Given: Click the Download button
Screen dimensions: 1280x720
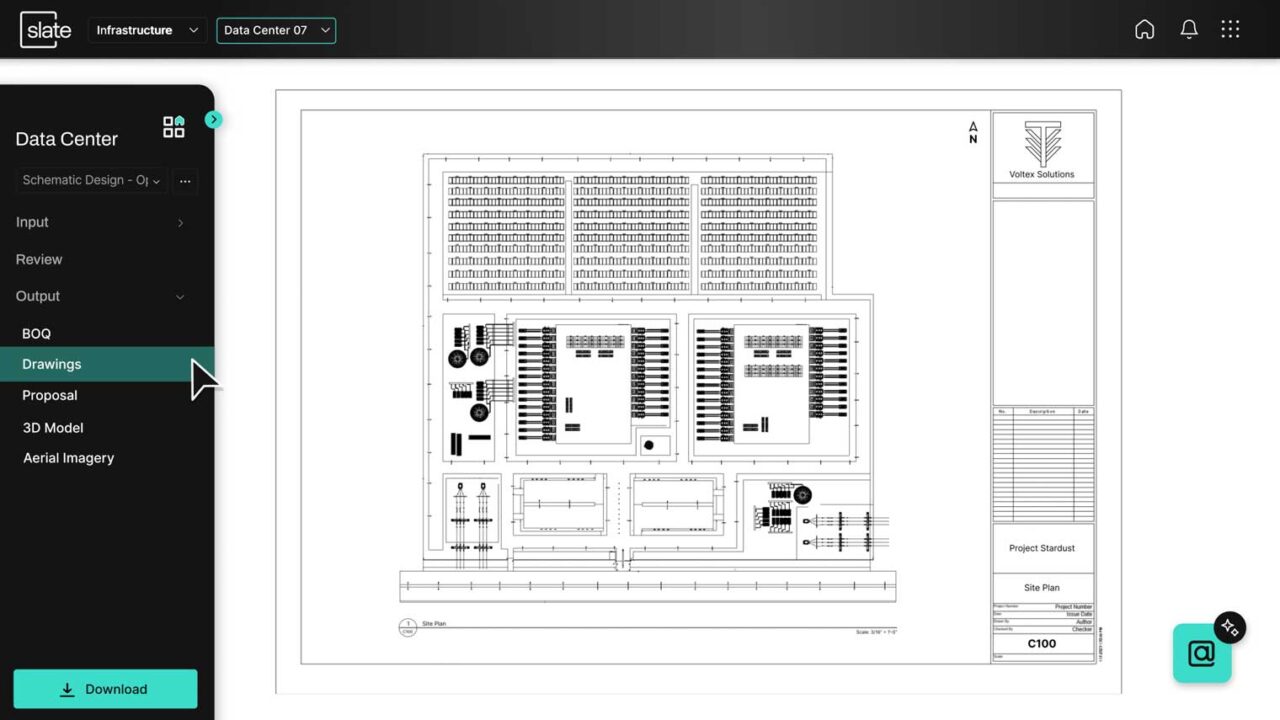Looking at the screenshot, I should point(105,689).
